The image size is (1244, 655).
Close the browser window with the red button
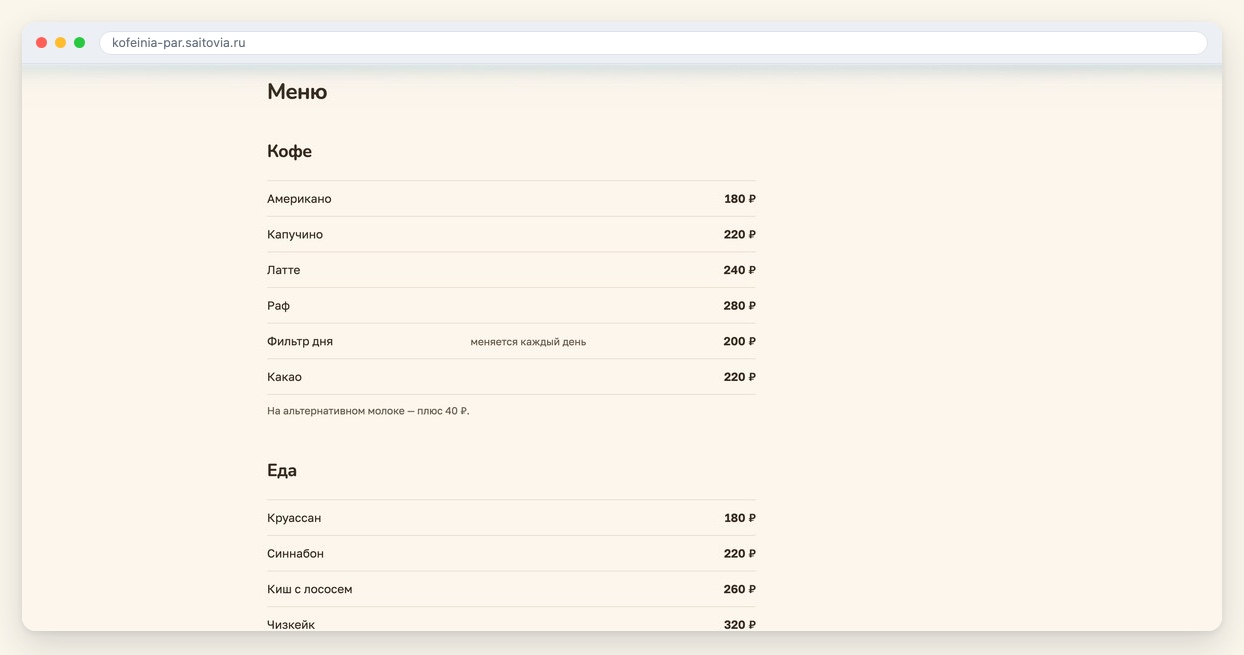[41, 43]
